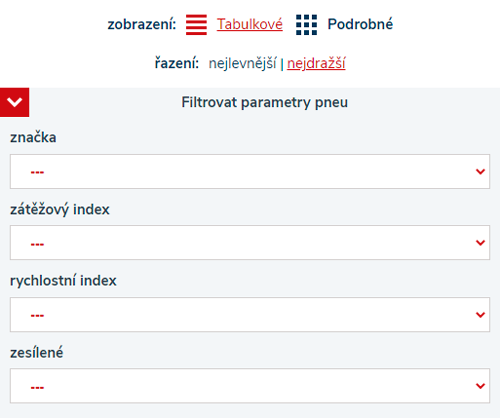
Task: Switch to Tabulkové display view
Action: point(250,24)
